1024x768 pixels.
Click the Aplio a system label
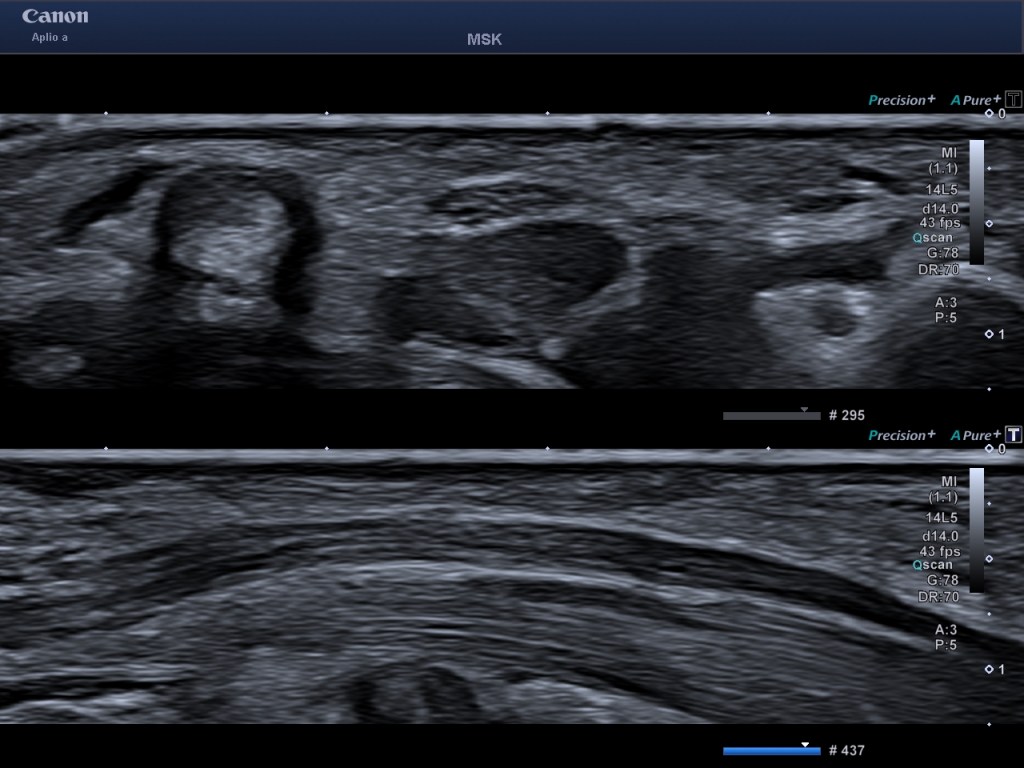pos(49,37)
